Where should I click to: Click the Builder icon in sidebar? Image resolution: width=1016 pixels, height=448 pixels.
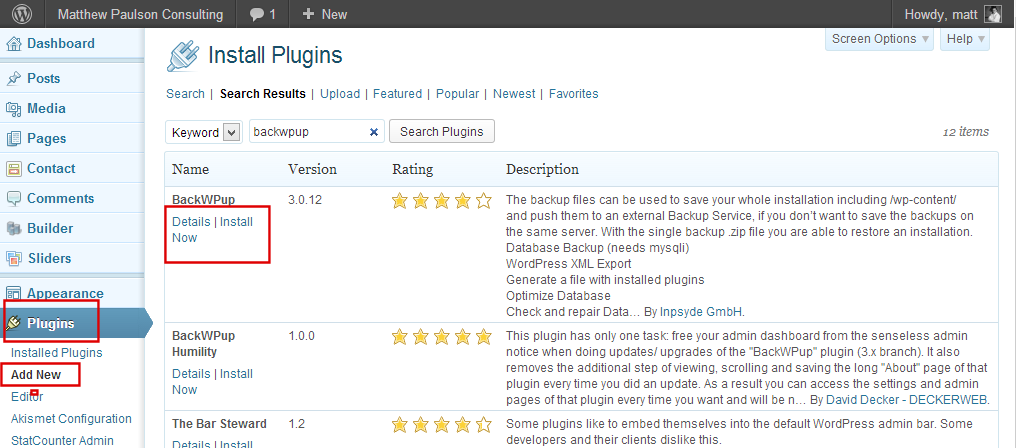(14, 228)
